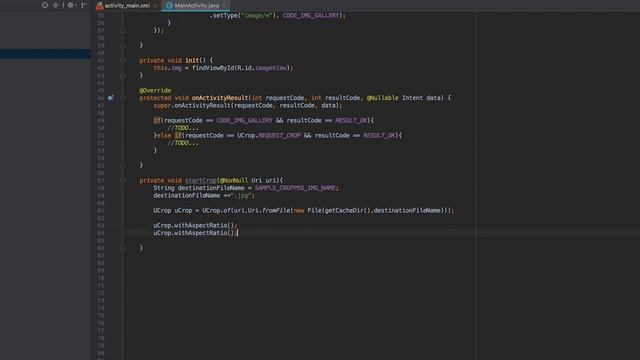This screenshot has width=640, height=360.
Task: Hide the project panel with the hide icon
Action: click(84, 5)
